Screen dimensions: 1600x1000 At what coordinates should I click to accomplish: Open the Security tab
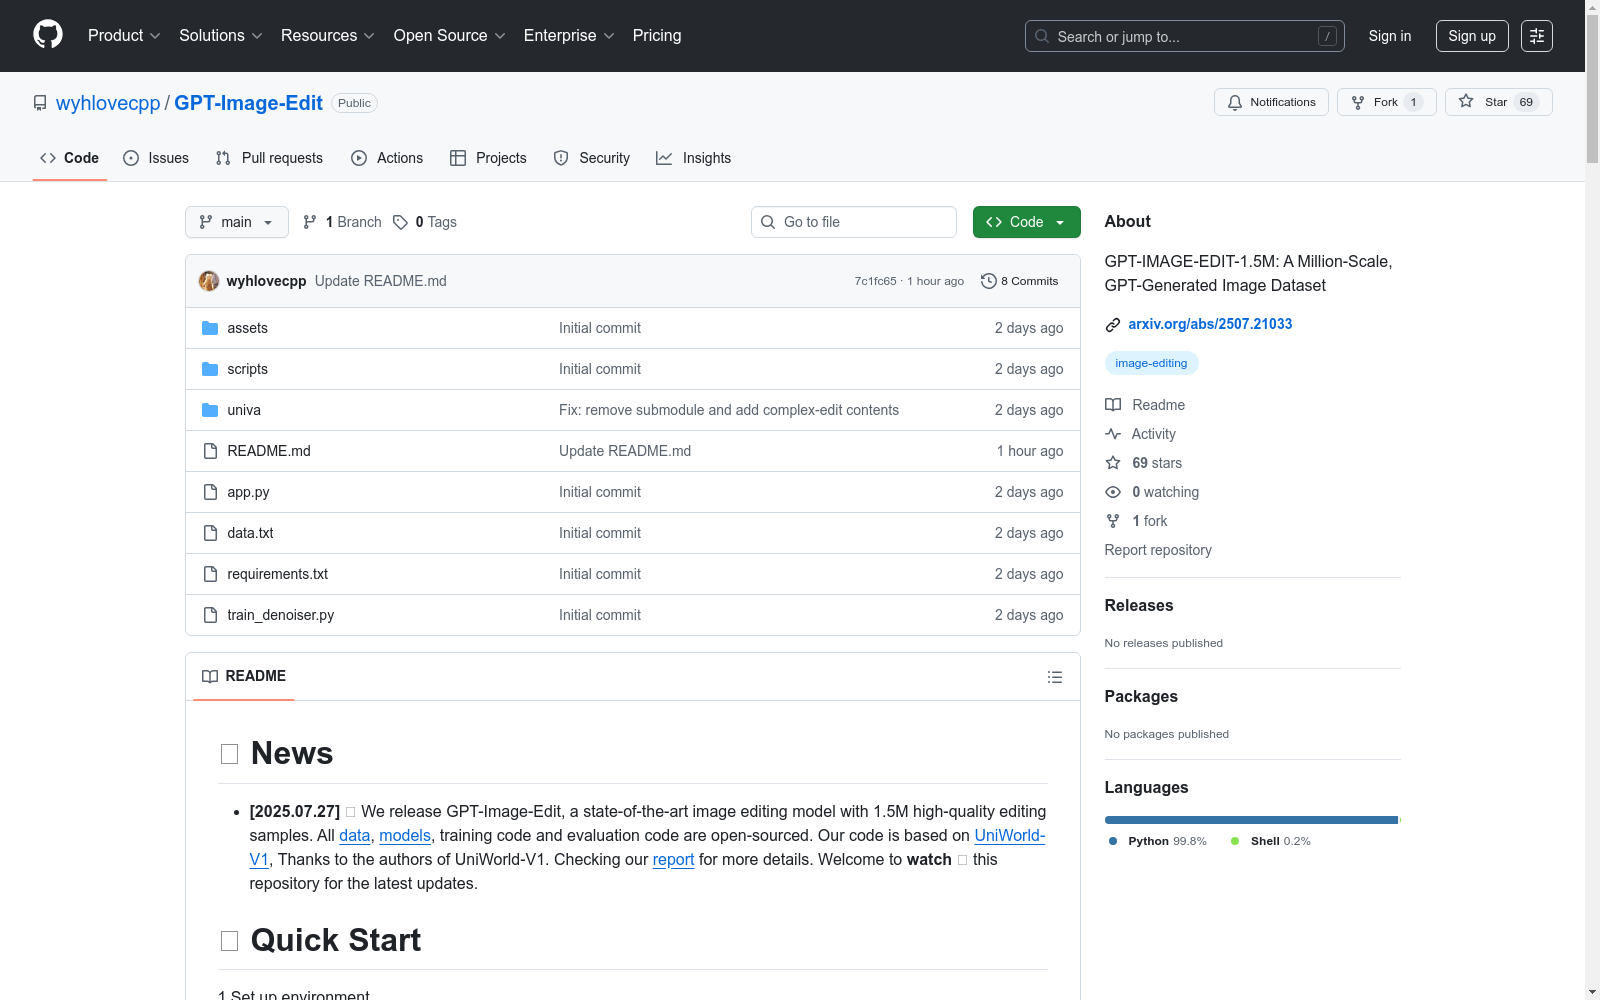592,158
